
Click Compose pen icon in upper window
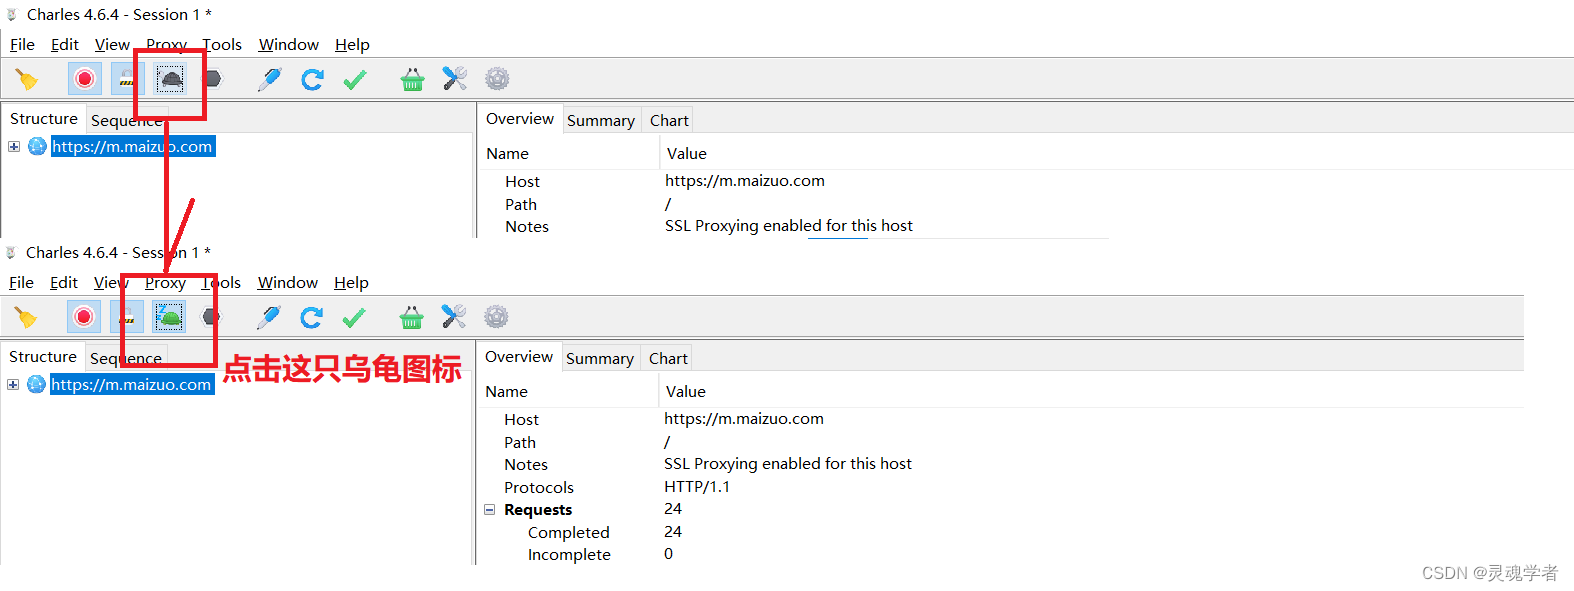click(x=269, y=79)
